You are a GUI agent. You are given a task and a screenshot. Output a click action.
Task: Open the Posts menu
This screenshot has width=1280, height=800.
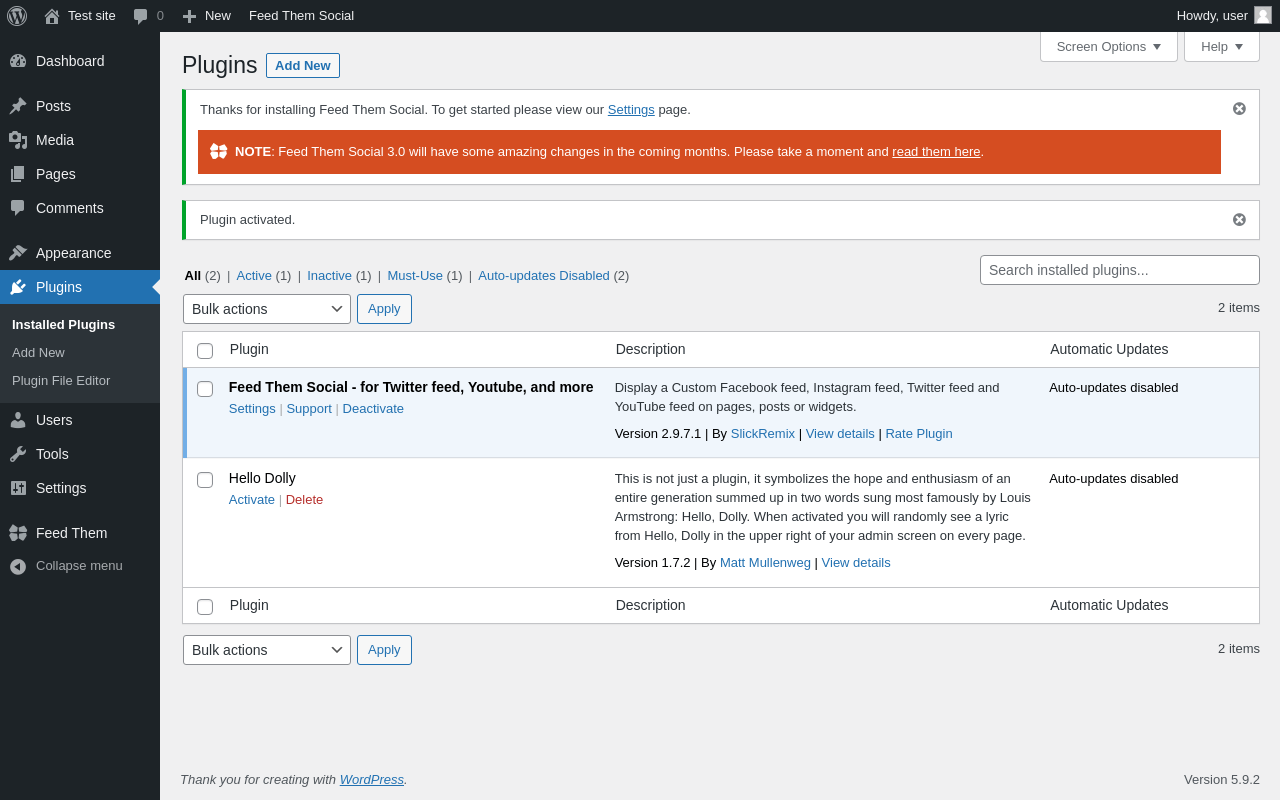point(80,106)
